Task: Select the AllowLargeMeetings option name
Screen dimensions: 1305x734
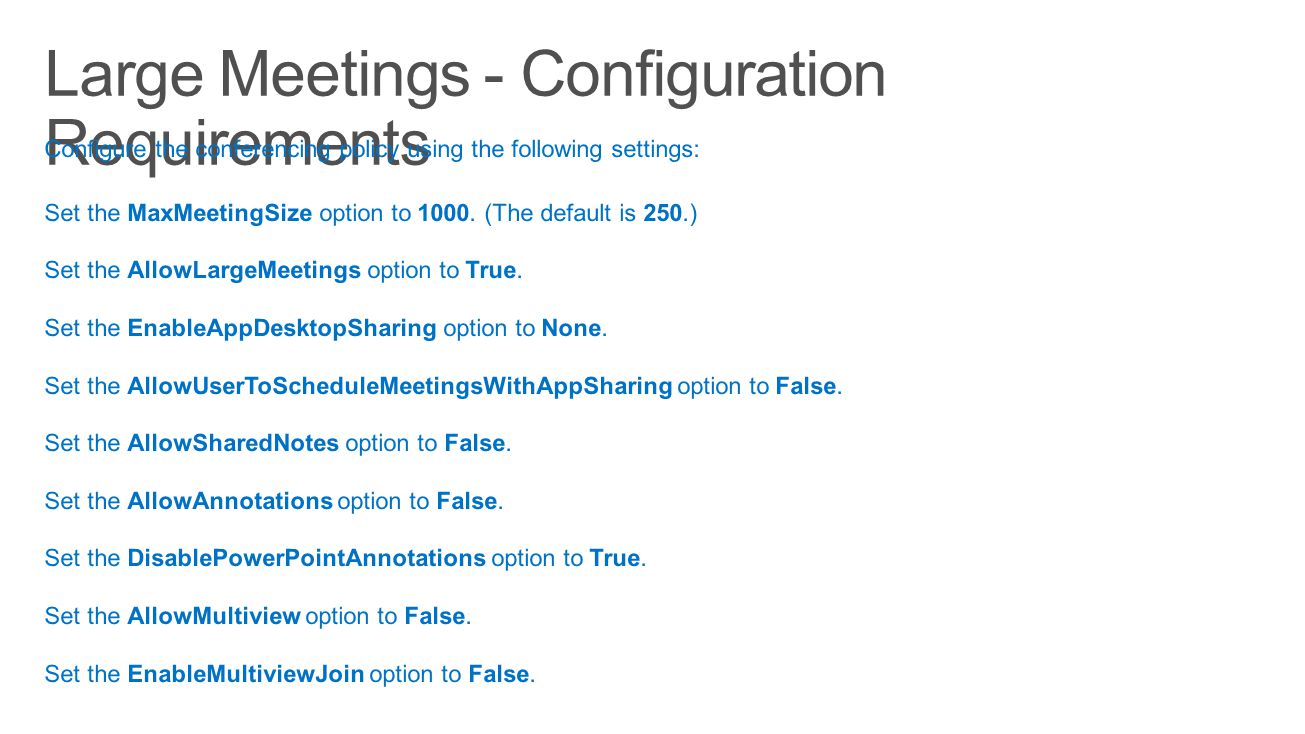Action: [x=244, y=270]
